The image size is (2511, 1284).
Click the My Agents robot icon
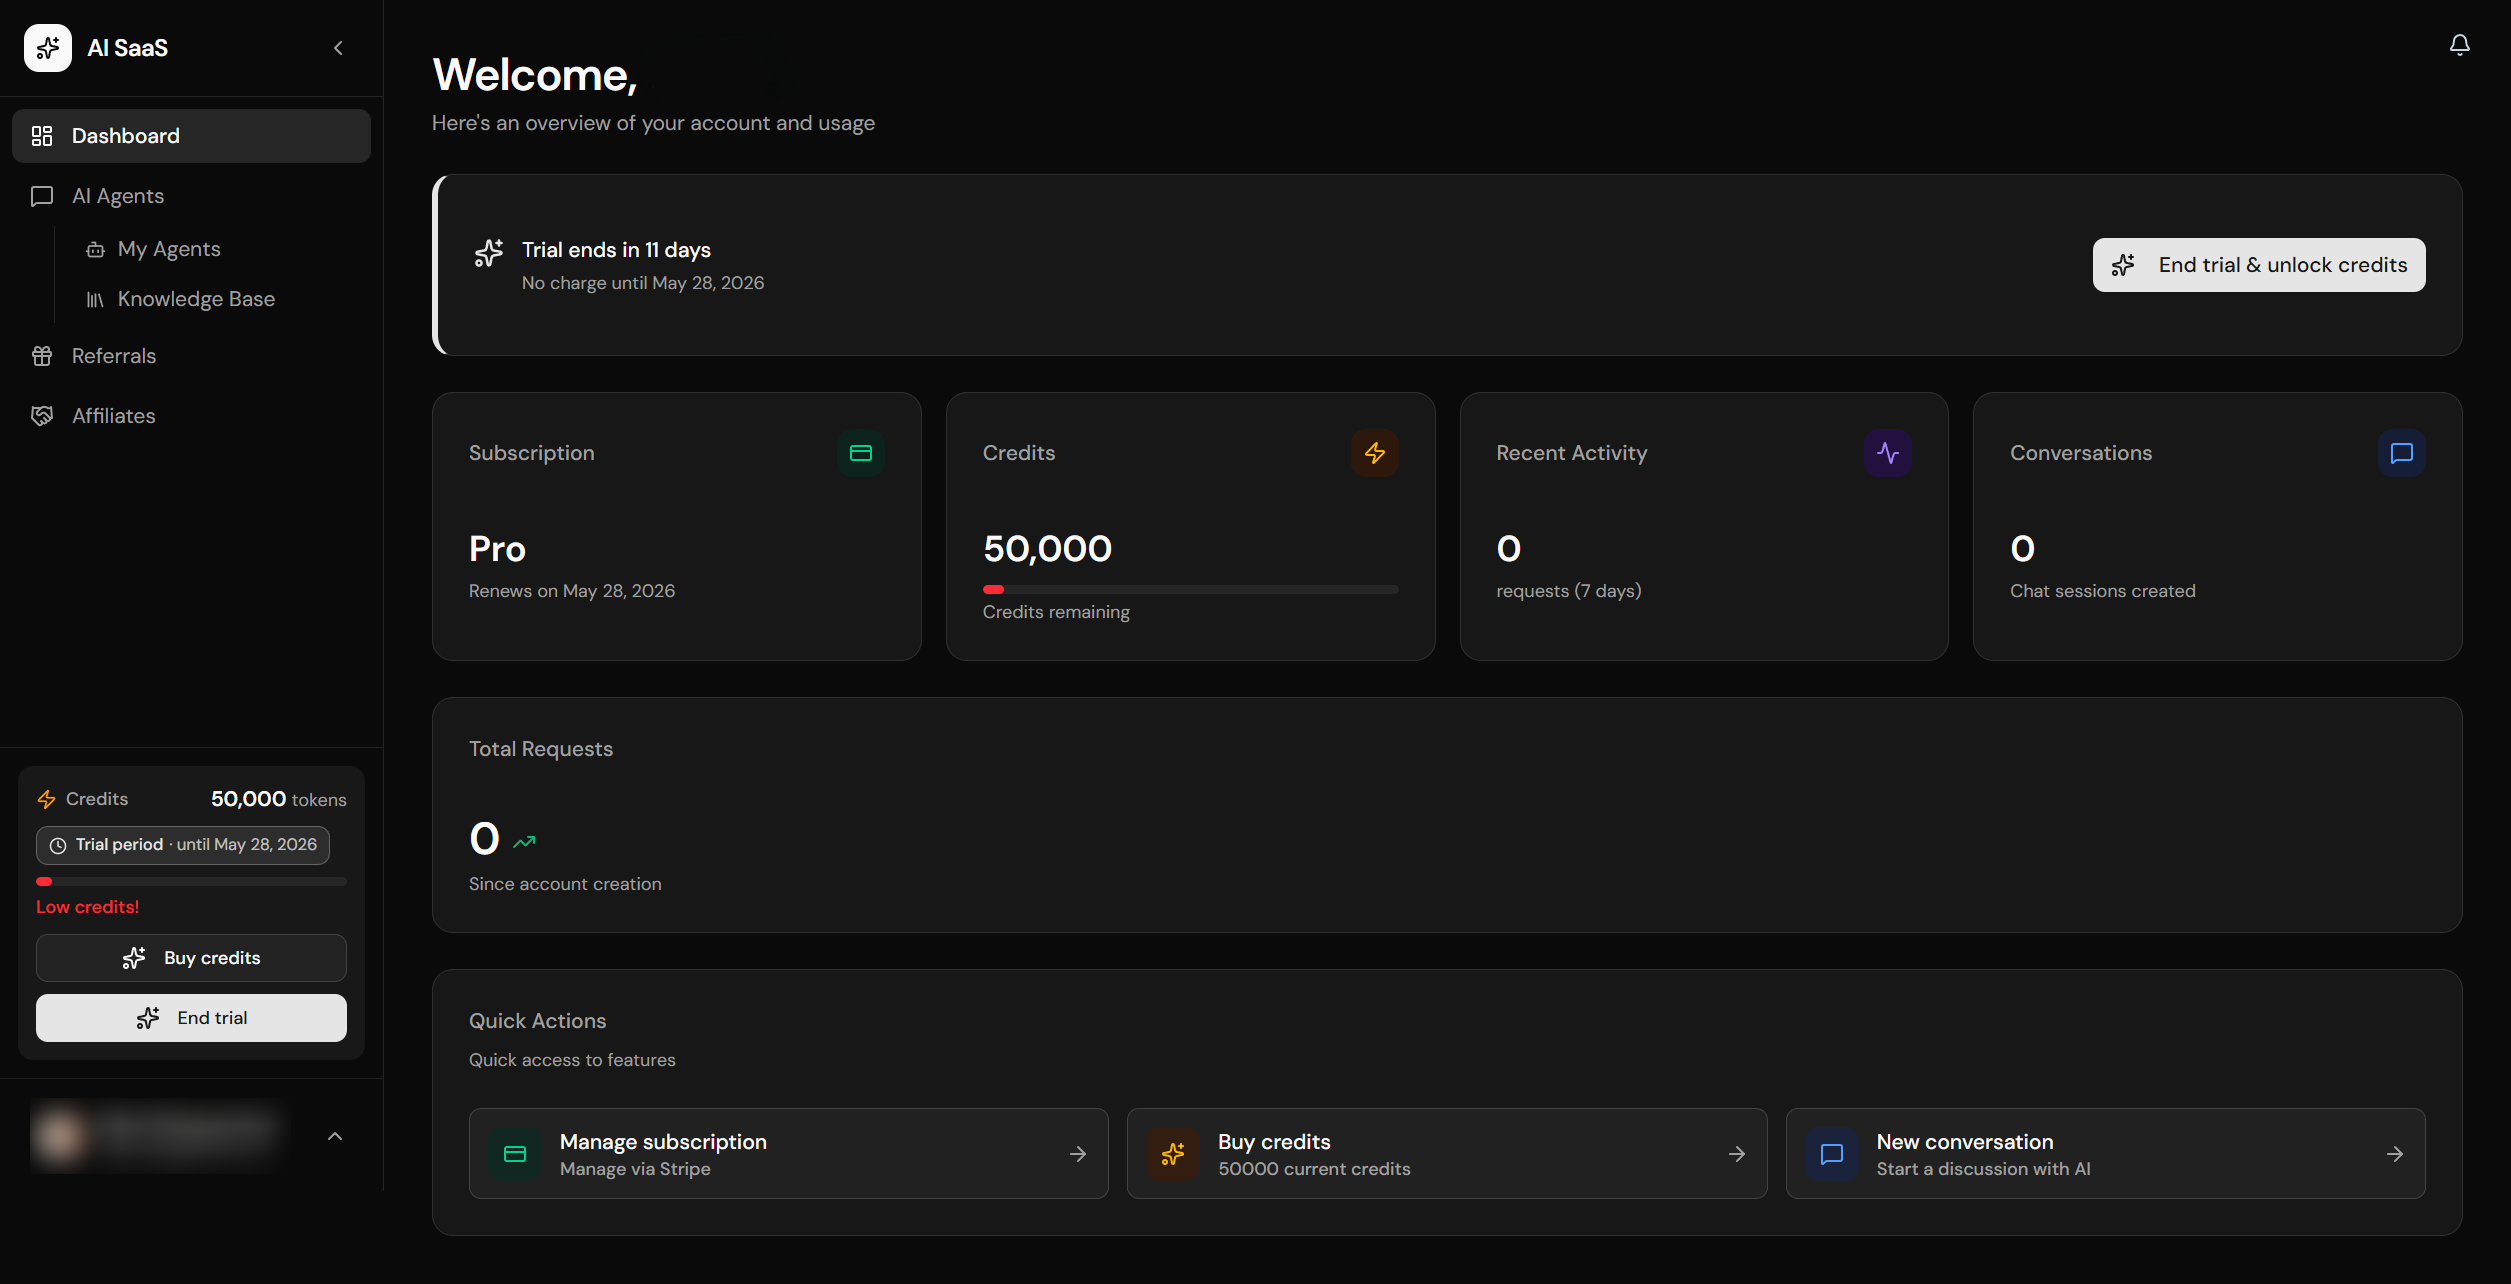click(x=95, y=250)
